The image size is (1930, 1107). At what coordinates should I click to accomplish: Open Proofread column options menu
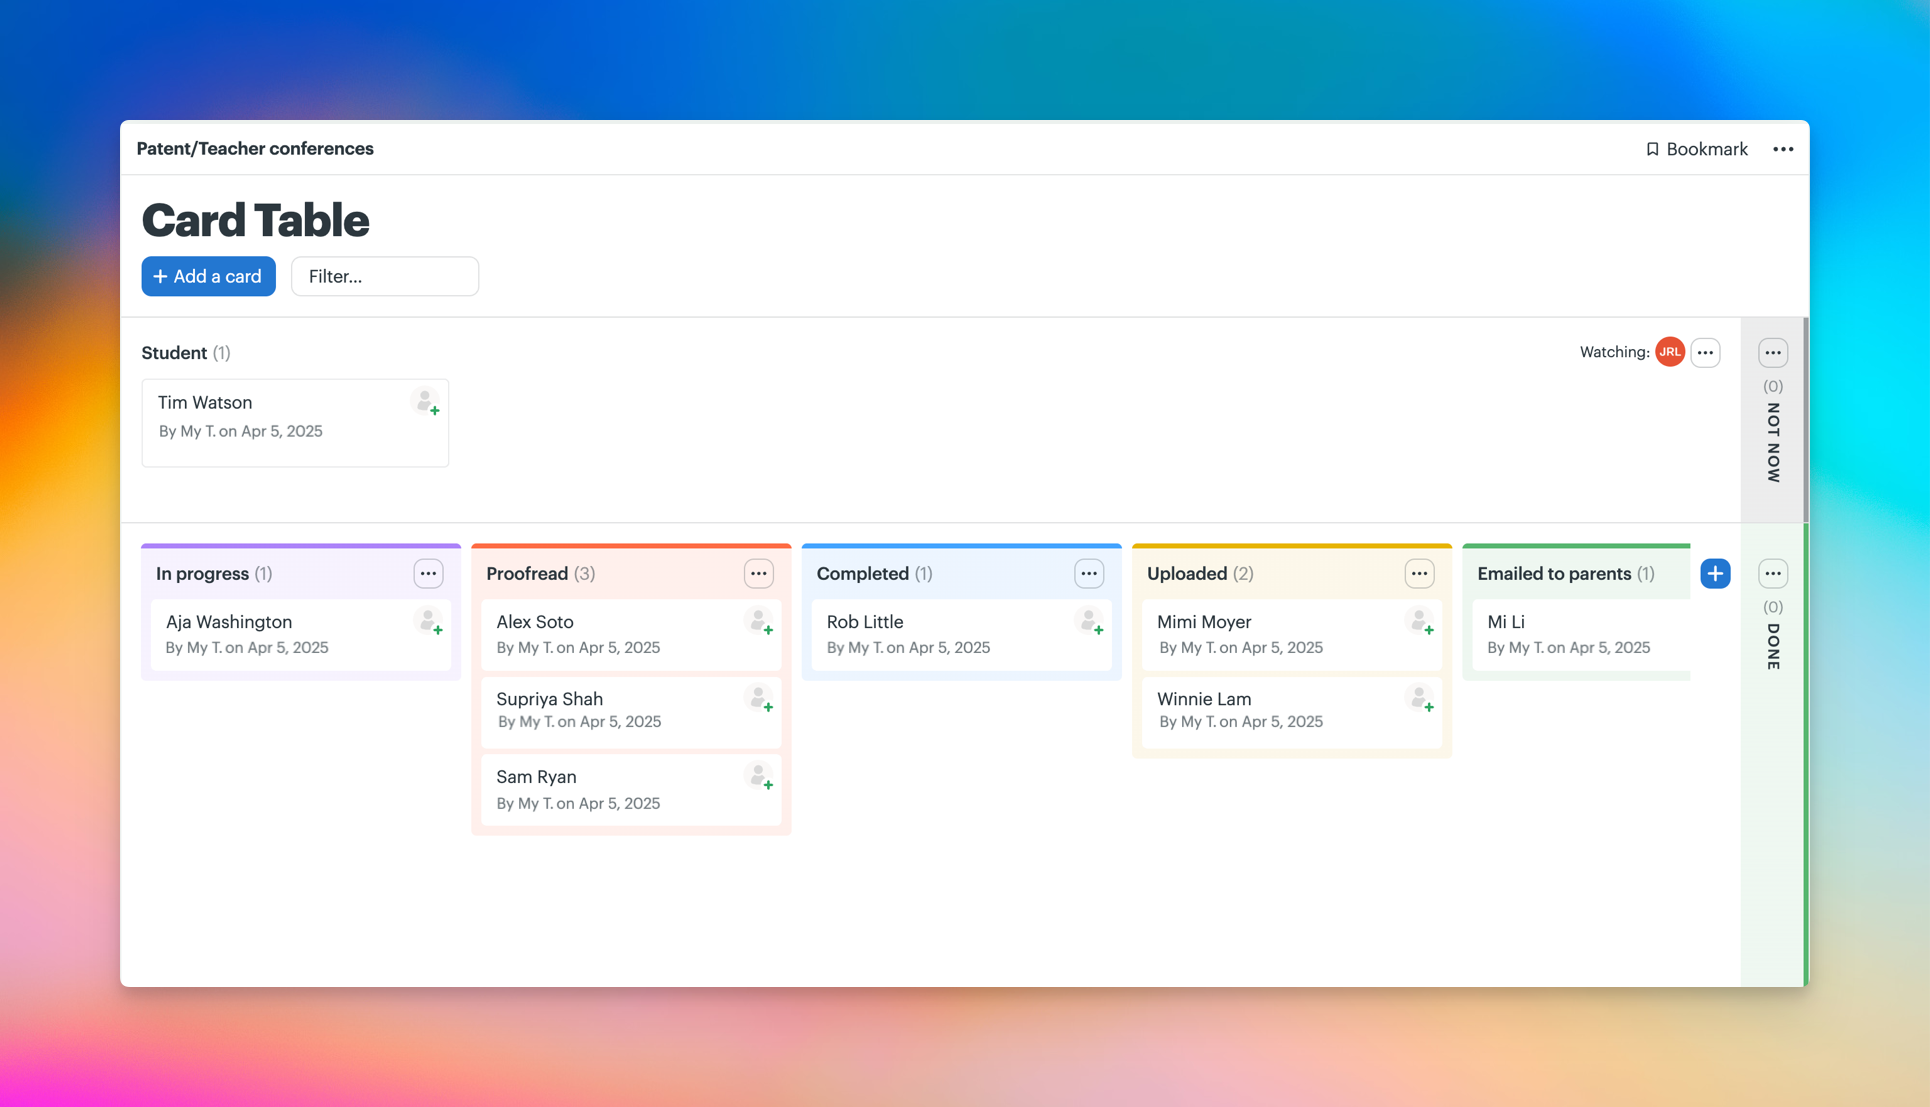coord(759,574)
